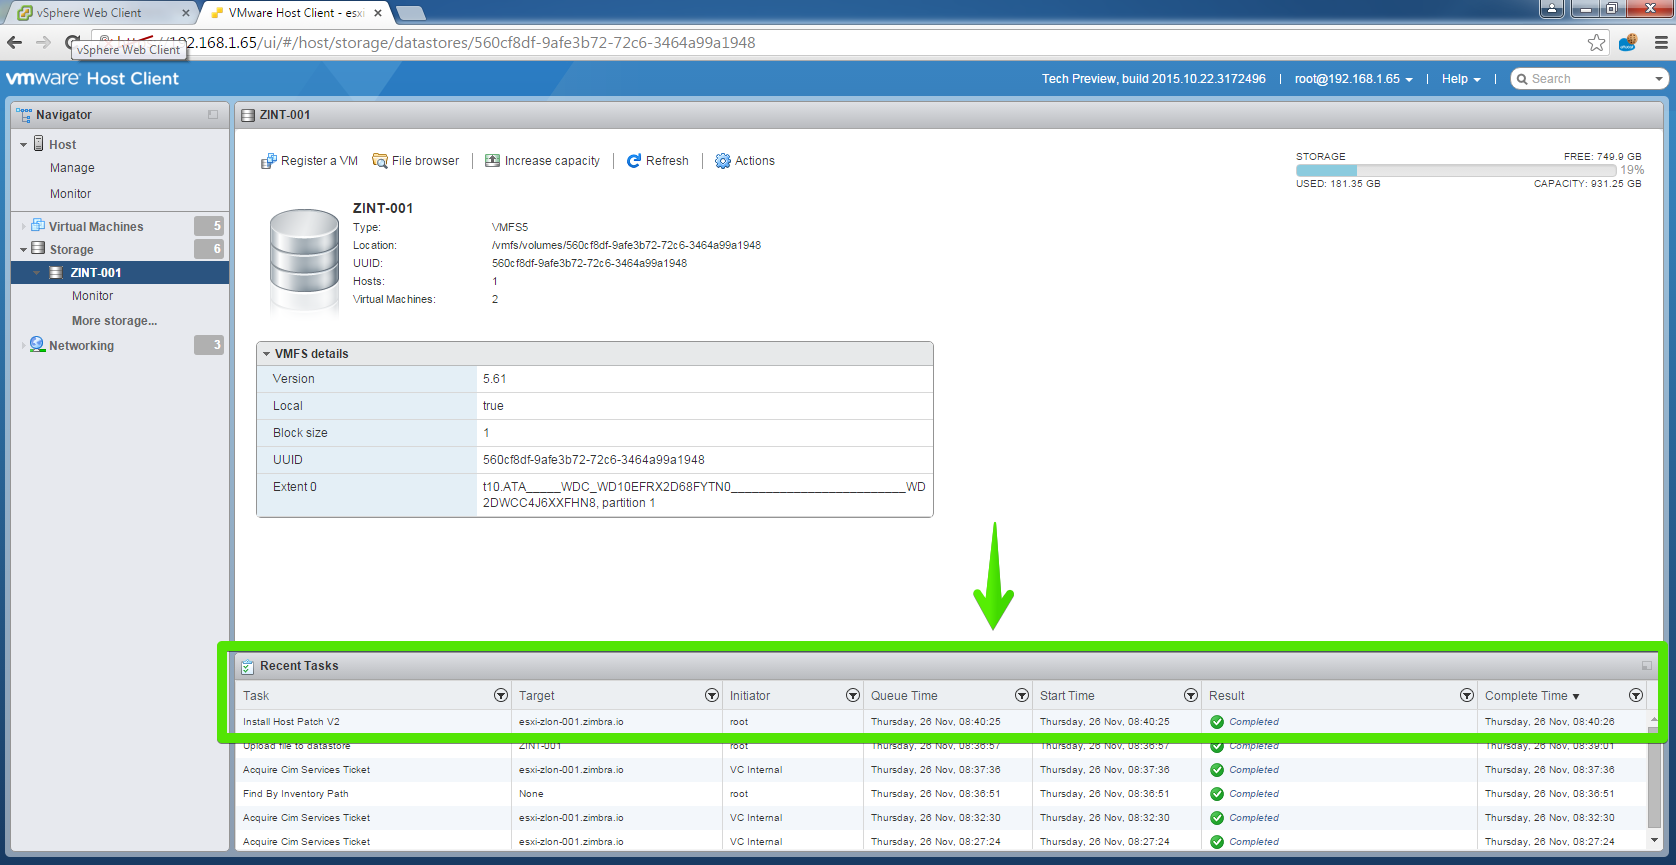Click the Navigator panel icon
The height and width of the screenshot is (865, 1676).
pos(24,115)
